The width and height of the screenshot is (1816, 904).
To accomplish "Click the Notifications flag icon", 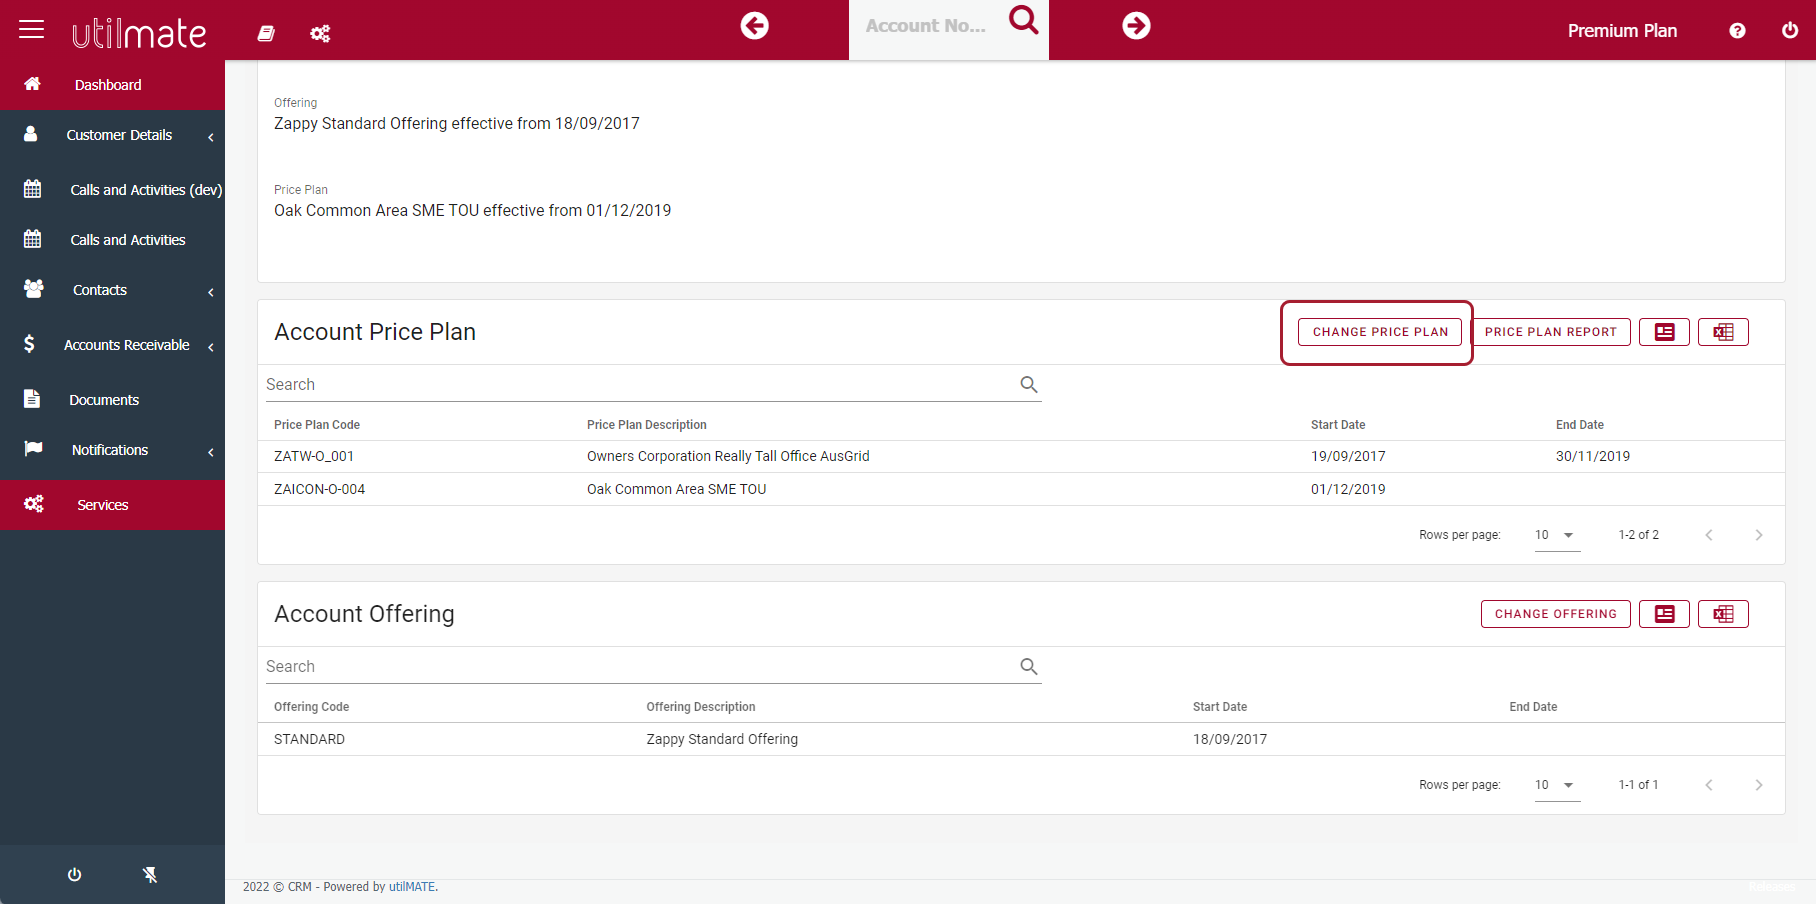I will 33,448.
